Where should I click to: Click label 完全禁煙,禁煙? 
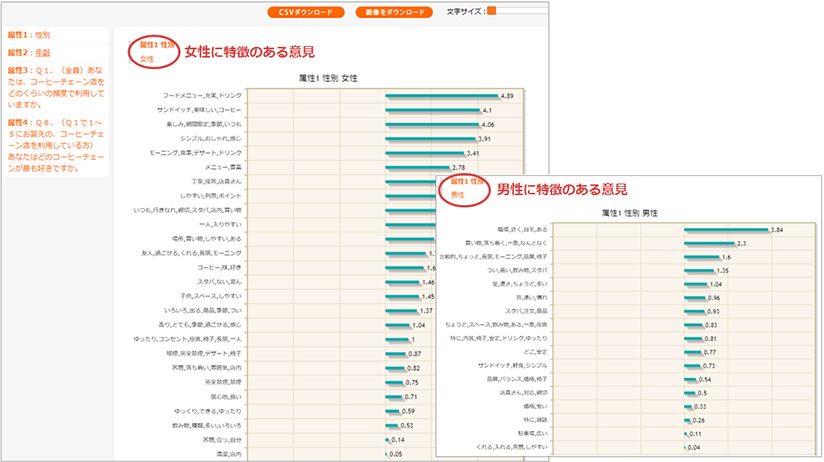click(223, 382)
